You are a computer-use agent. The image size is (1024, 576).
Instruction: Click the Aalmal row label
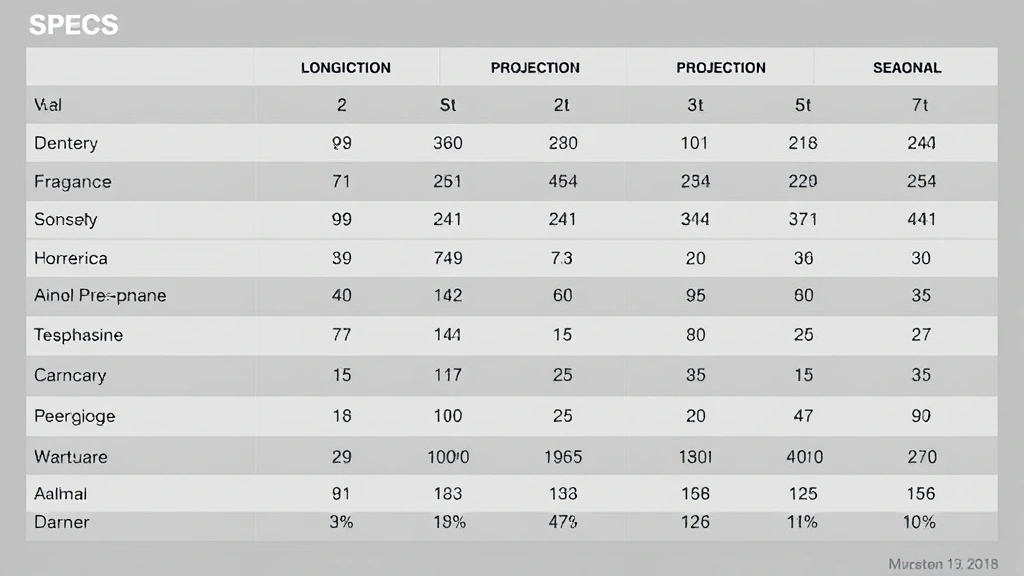[x=61, y=493]
